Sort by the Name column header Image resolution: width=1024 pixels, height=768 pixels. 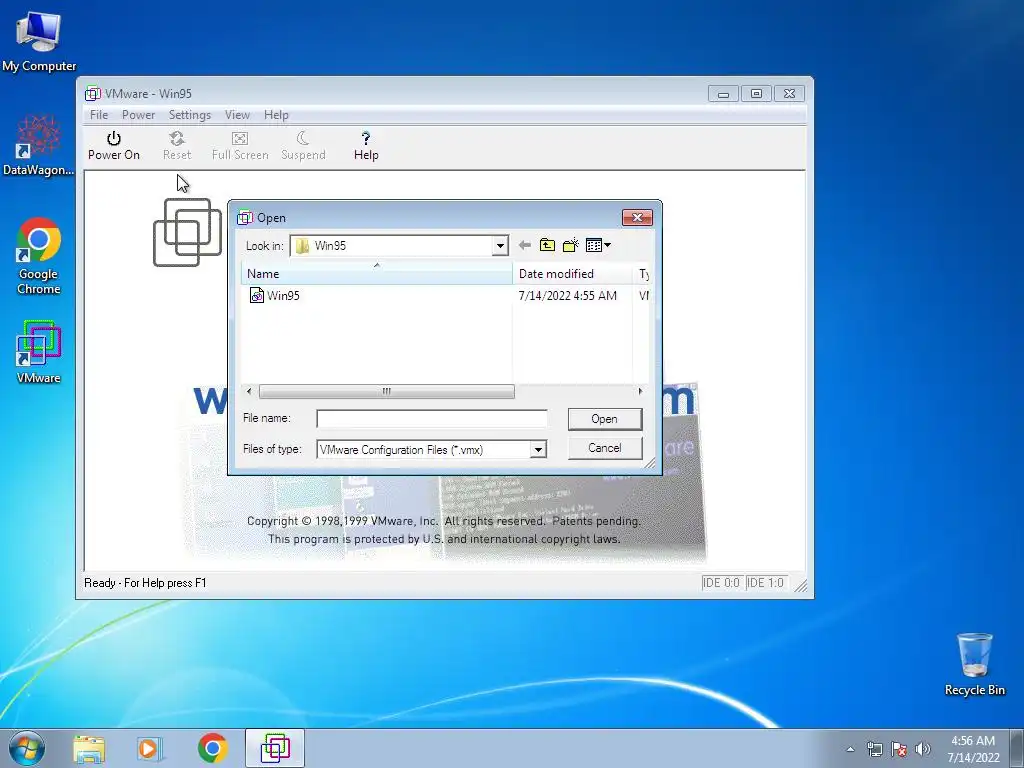[377, 274]
